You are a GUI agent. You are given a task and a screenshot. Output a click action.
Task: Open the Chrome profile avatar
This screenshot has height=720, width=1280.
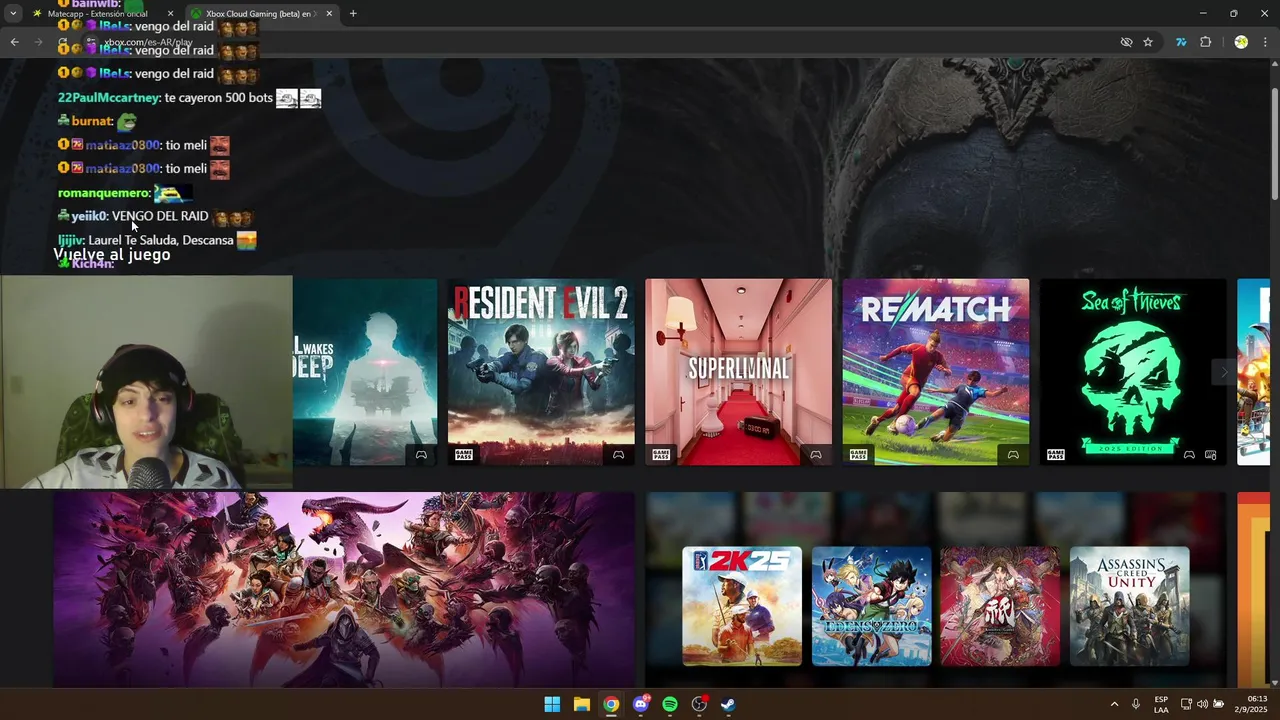point(1241,42)
